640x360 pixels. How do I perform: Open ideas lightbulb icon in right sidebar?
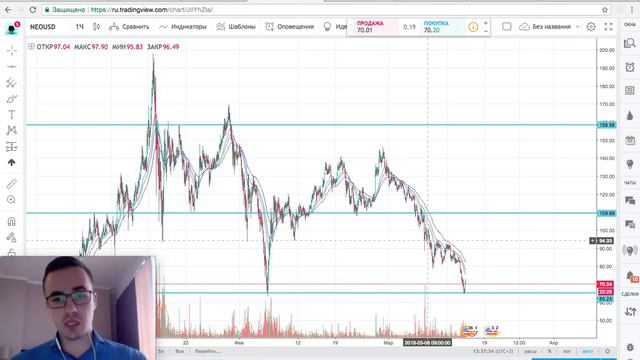point(630,164)
